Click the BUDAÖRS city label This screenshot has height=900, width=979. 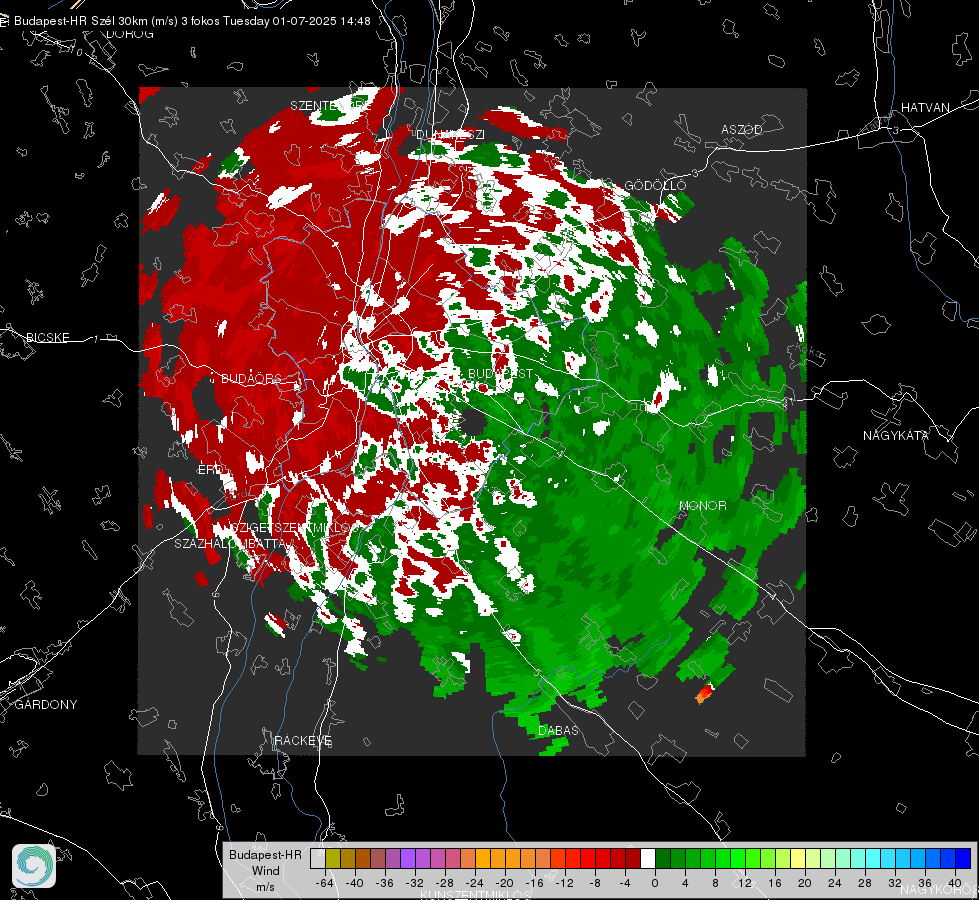pos(251,378)
